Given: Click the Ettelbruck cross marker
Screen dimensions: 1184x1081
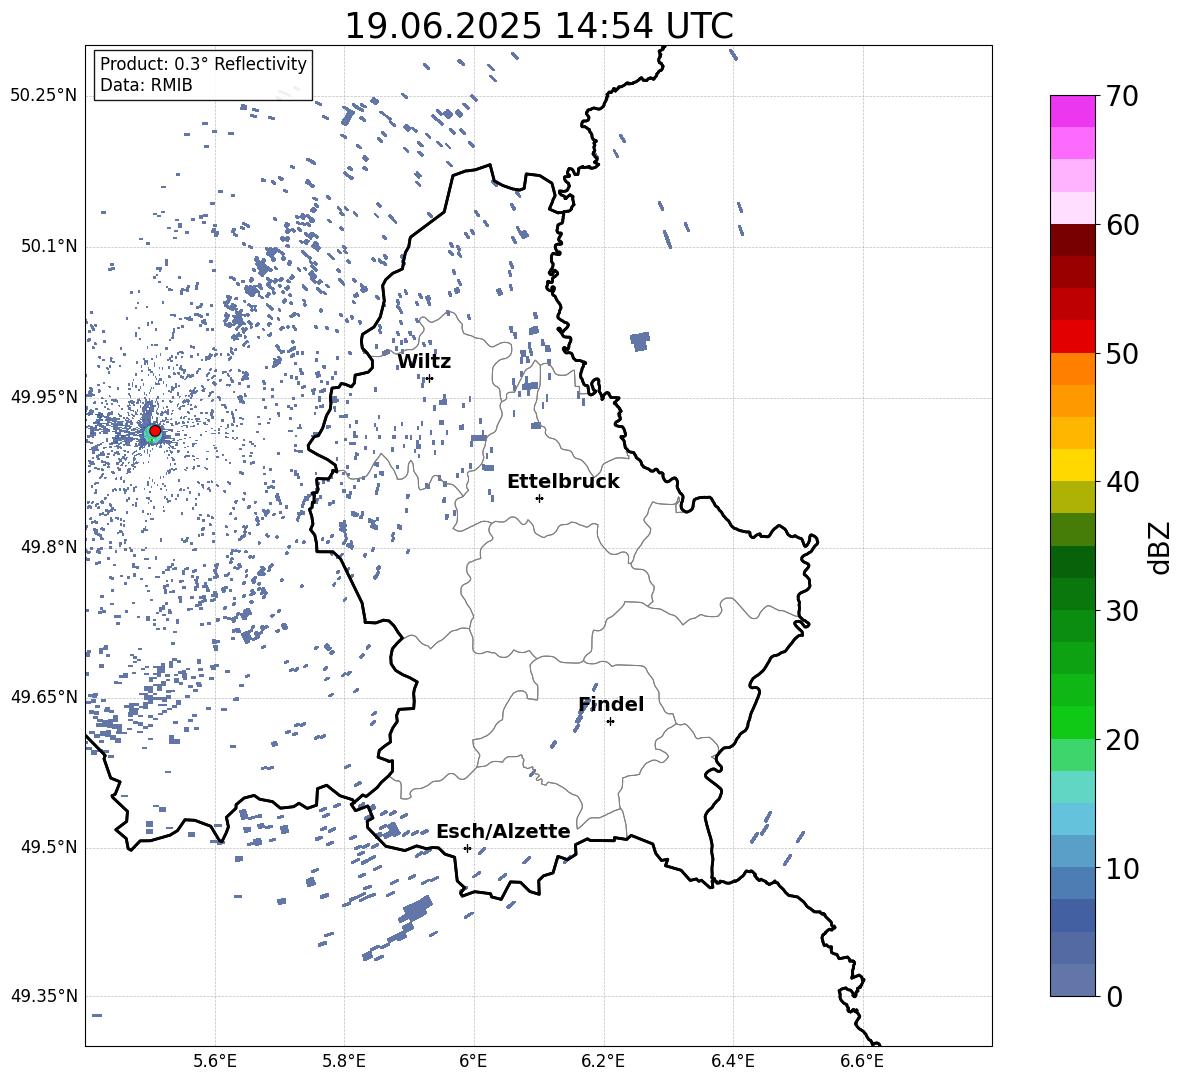Looking at the screenshot, I should pyautogui.click(x=539, y=498).
